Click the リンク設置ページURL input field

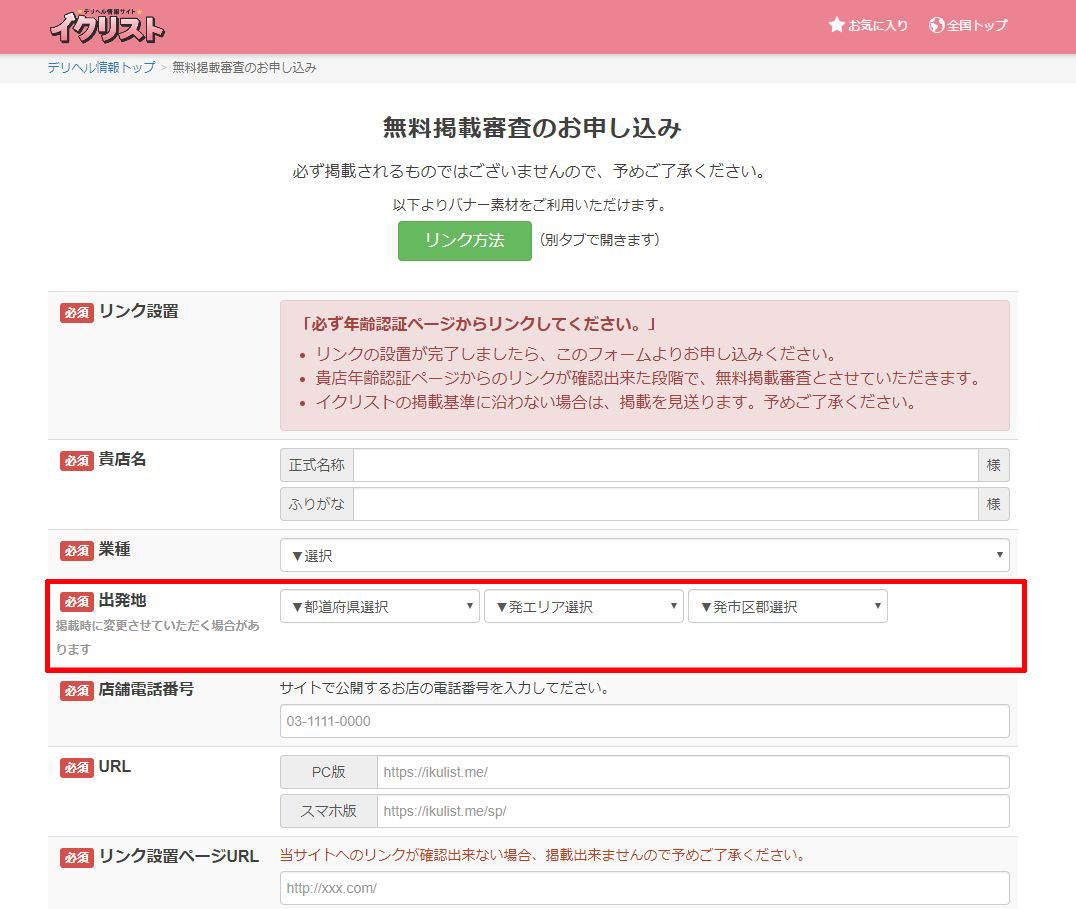pos(644,888)
